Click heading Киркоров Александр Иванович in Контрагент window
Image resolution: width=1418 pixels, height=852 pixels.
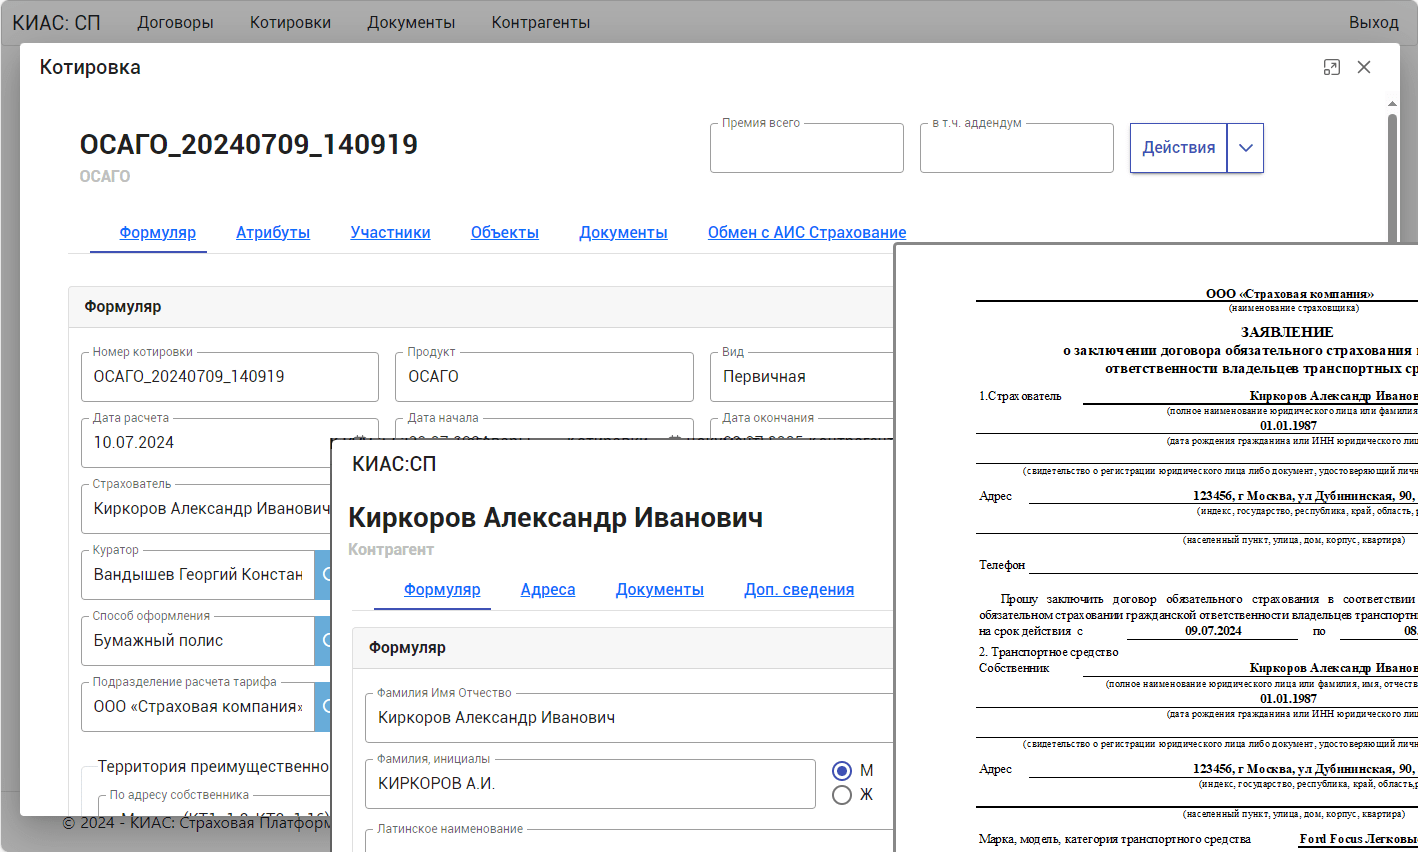pyautogui.click(x=555, y=518)
